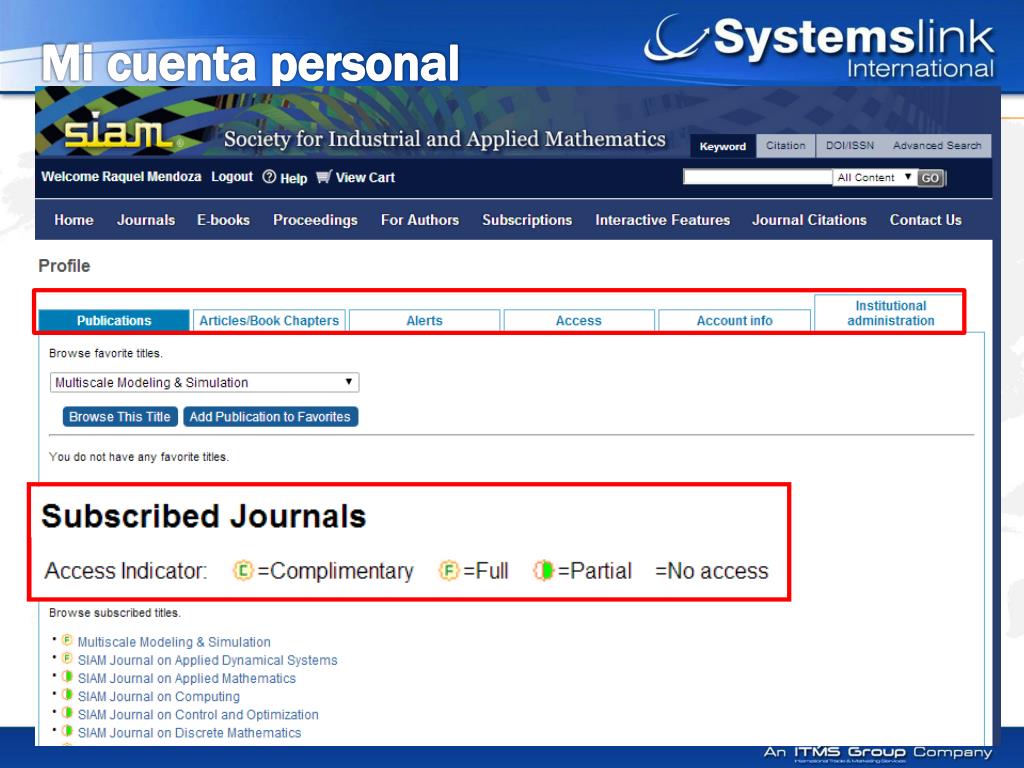Click the Full access icon beside SIAM Journal on Applied Dynamical Systems

click(67, 659)
